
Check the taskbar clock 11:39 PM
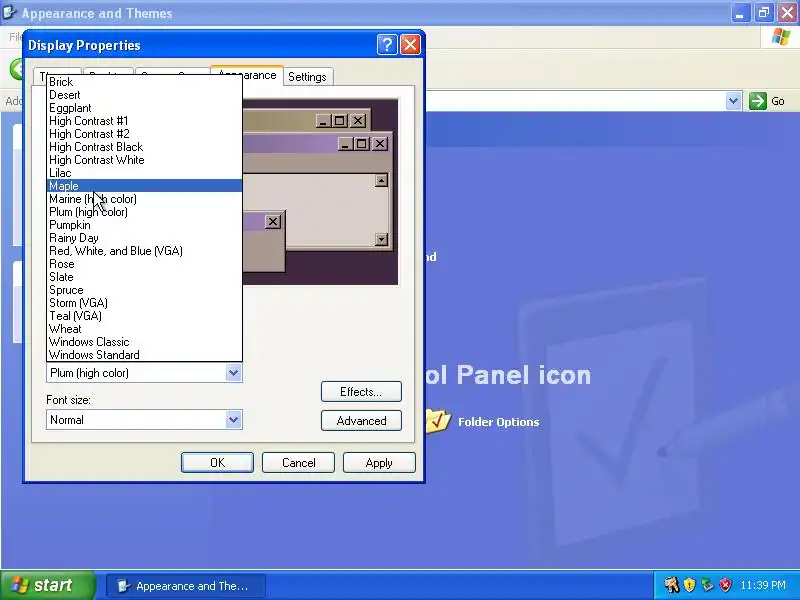pos(763,585)
